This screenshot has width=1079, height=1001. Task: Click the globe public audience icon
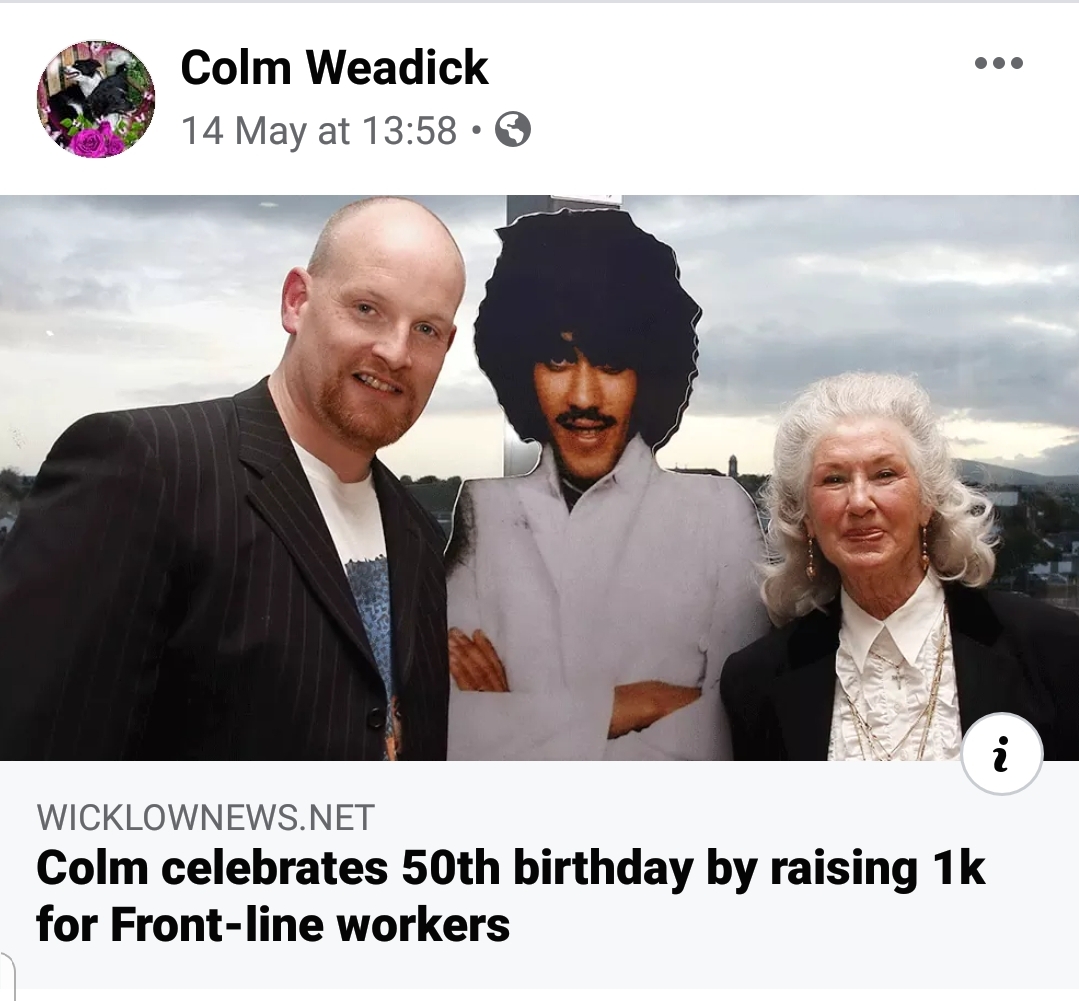(513, 129)
